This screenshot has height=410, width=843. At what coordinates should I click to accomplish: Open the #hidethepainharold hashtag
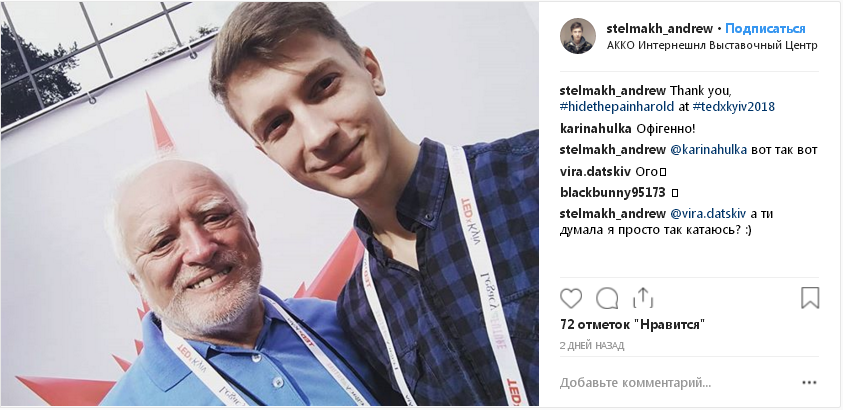(x=617, y=106)
